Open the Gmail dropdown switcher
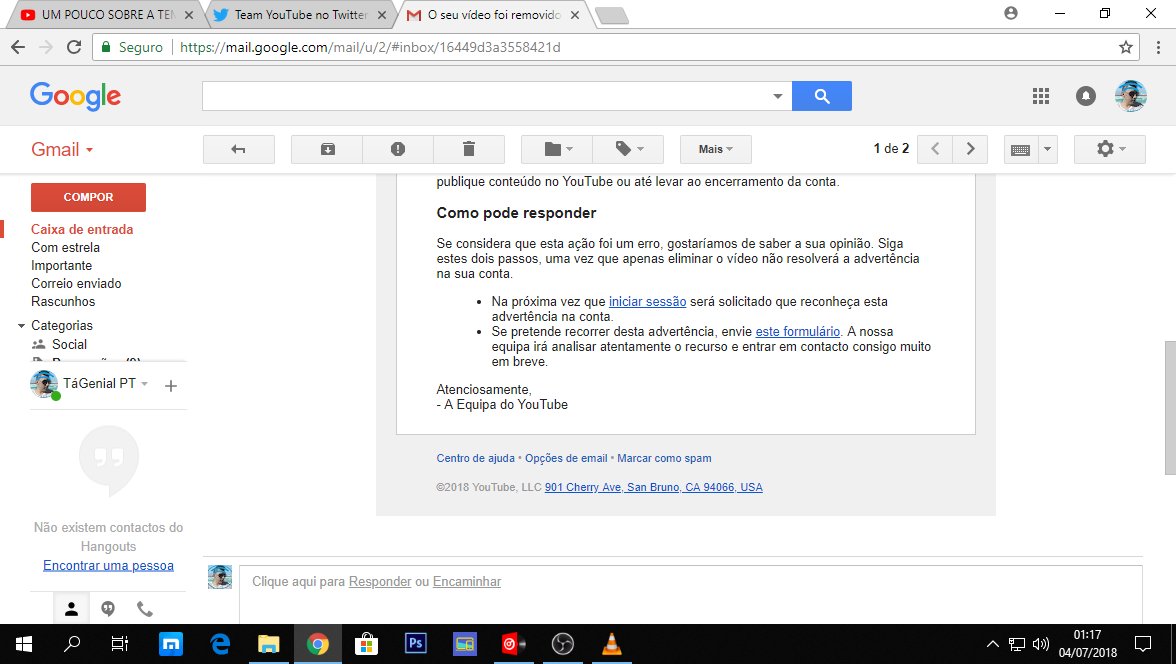 pyautogui.click(x=62, y=149)
